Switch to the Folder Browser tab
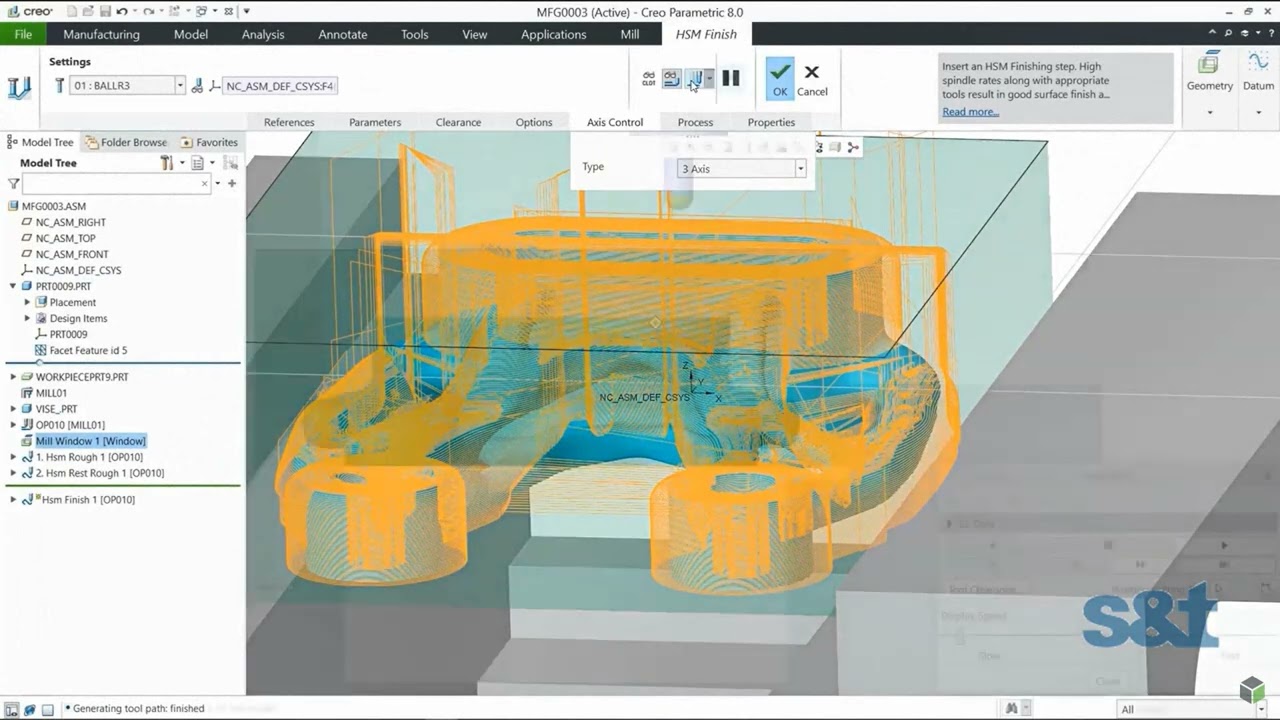 pos(126,142)
